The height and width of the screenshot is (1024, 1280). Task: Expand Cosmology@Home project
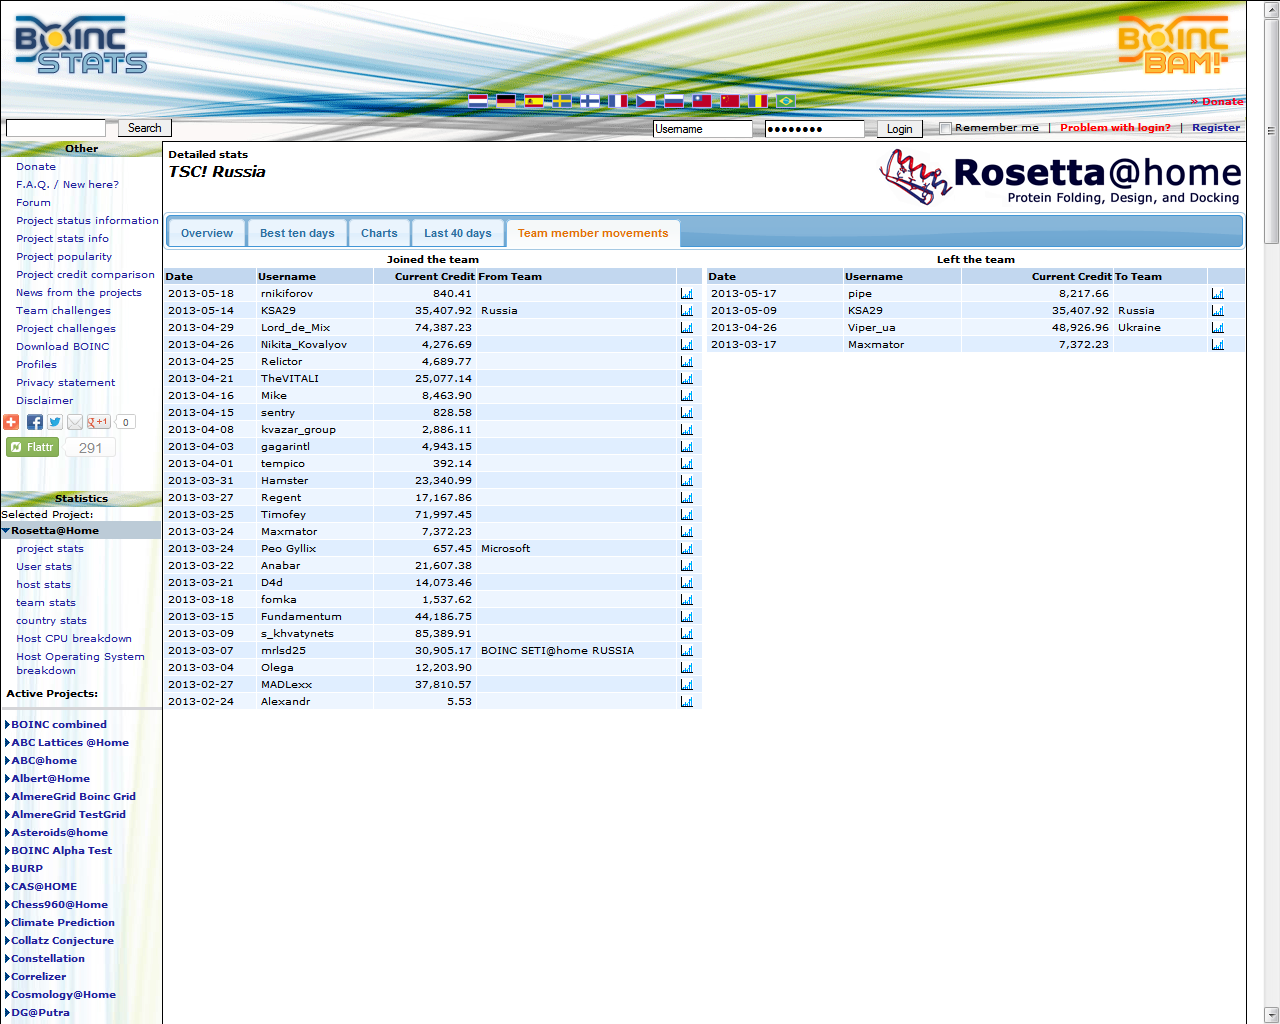(x=7, y=995)
